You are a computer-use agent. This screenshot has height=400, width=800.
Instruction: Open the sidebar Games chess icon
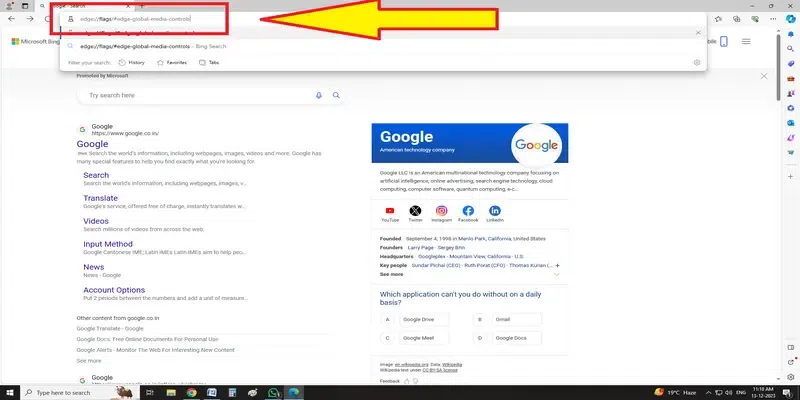[791, 93]
